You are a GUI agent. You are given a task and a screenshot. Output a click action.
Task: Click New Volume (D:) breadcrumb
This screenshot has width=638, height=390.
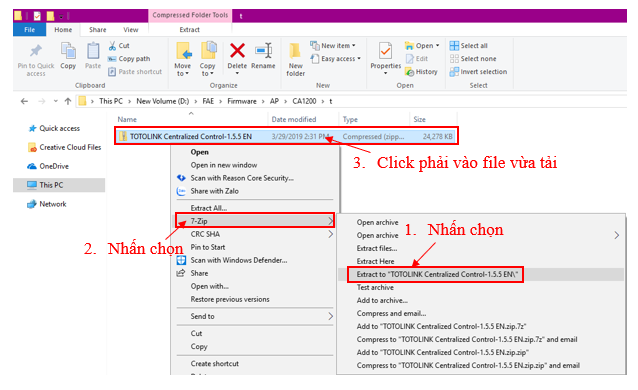(x=162, y=101)
